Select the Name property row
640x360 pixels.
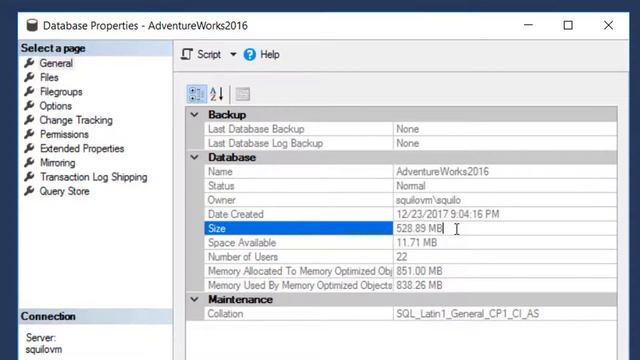410,171
